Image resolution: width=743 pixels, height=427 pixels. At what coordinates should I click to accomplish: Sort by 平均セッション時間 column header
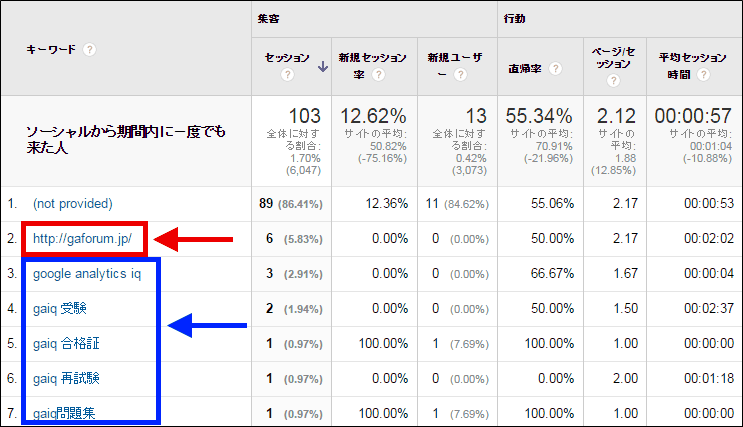pyautogui.click(x=691, y=58)
